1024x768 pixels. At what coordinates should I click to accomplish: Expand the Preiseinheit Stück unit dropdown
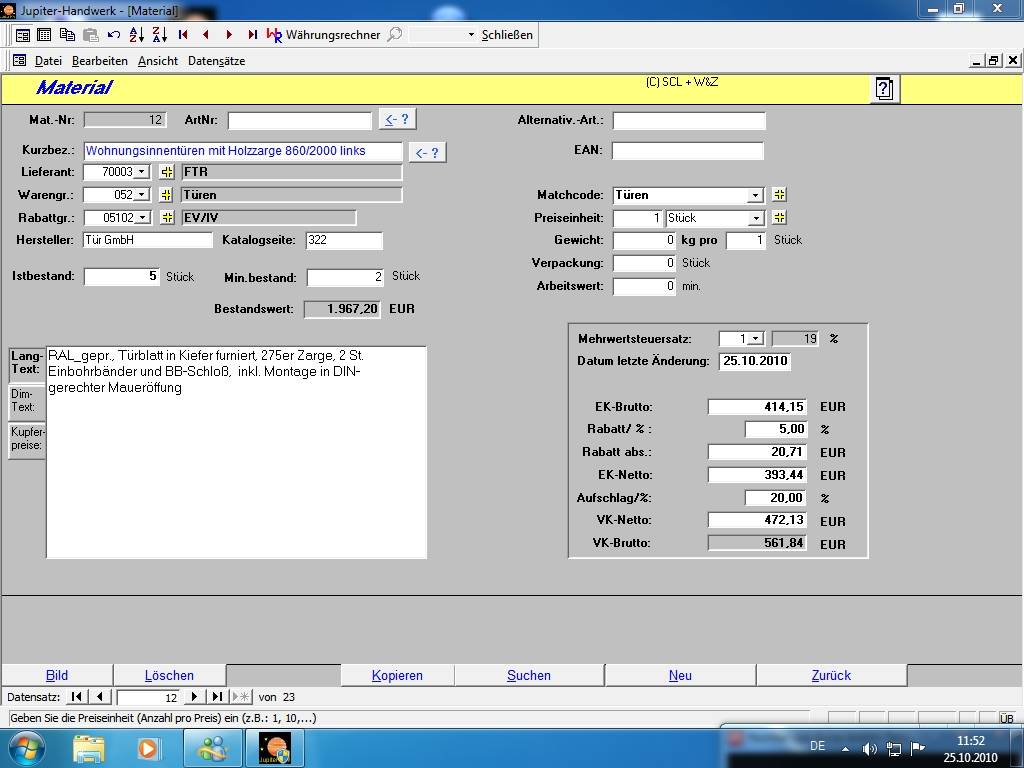(755, 218)
